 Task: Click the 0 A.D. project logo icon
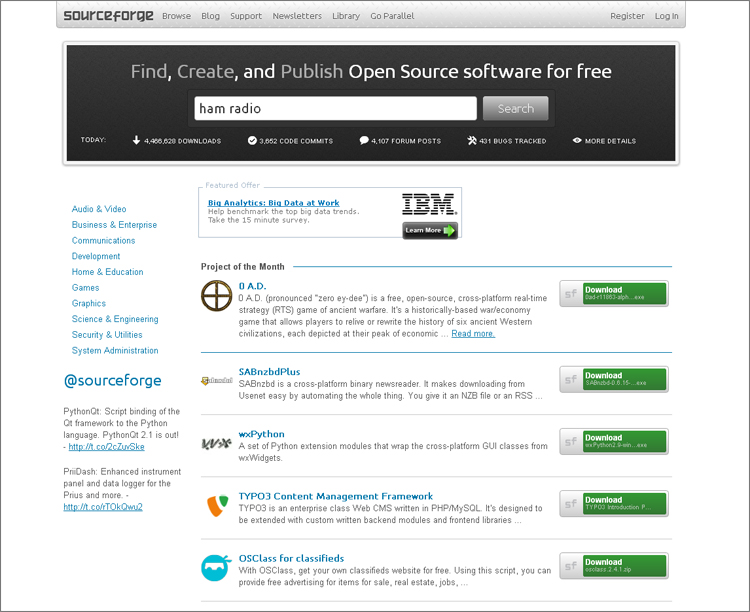[216, 297]
